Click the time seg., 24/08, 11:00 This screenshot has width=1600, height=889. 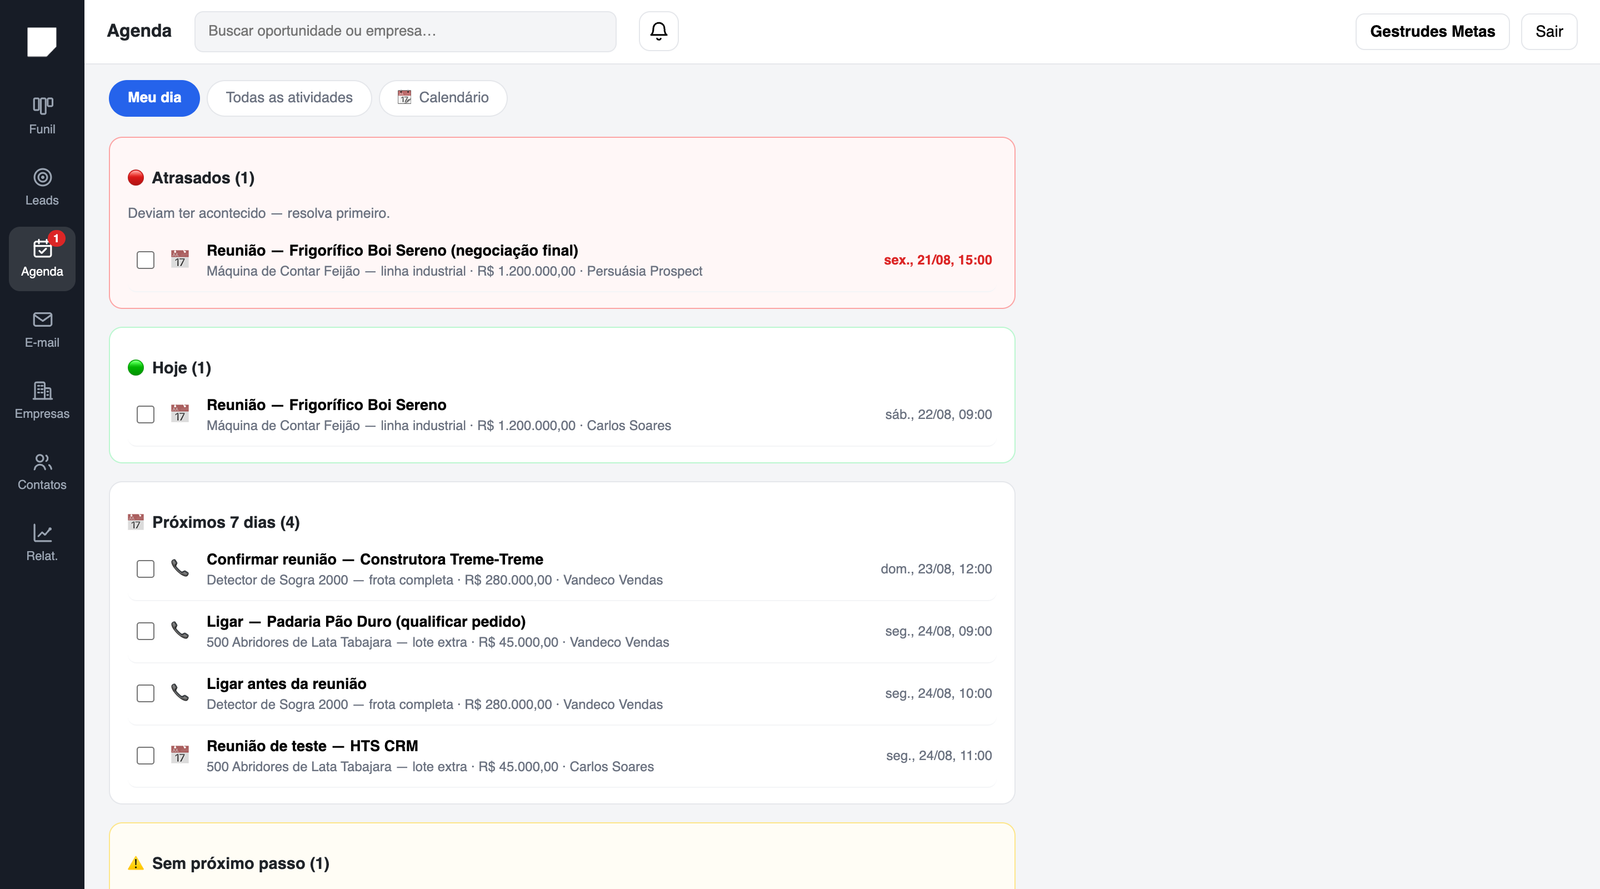click(939, 755)
